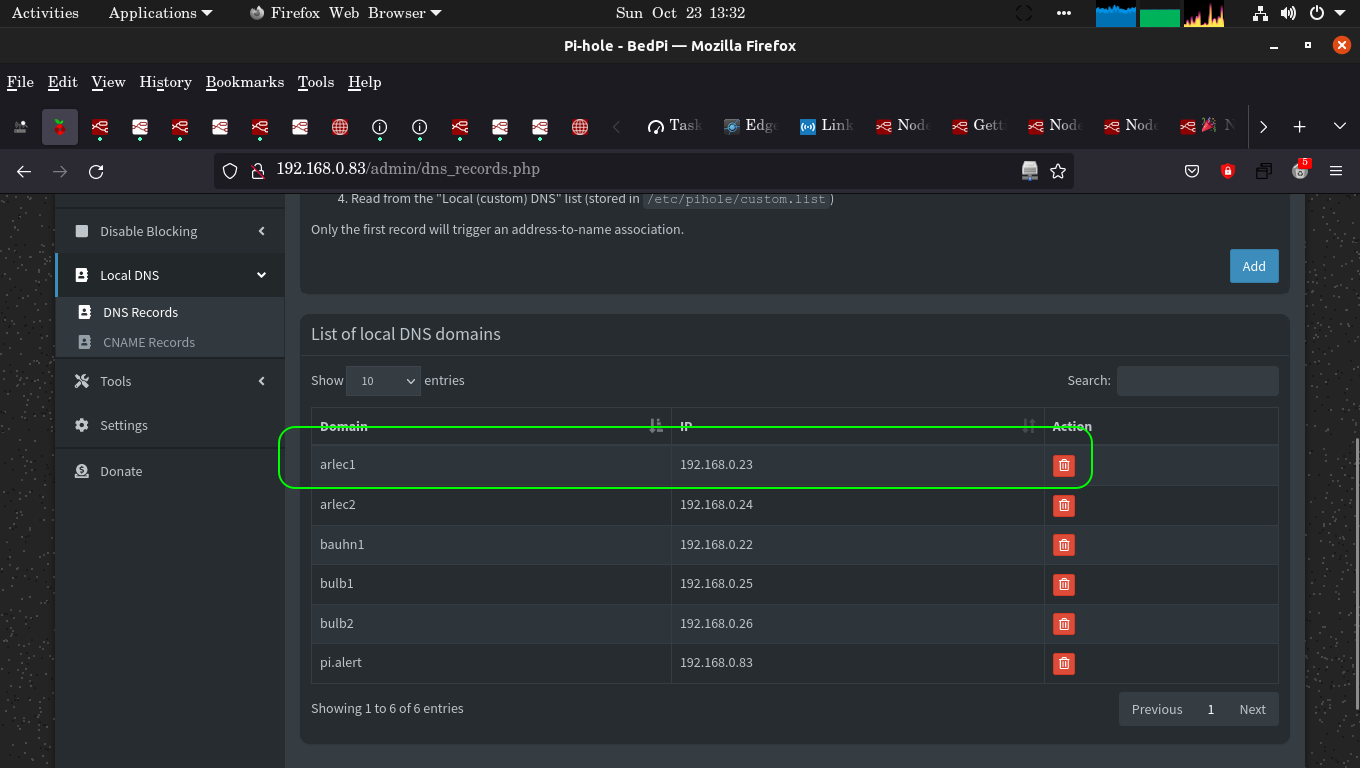This screenshot has height=768, width=1360.
Task: Select the 192.168.0.83 IP cell
Action: (858, 663)
